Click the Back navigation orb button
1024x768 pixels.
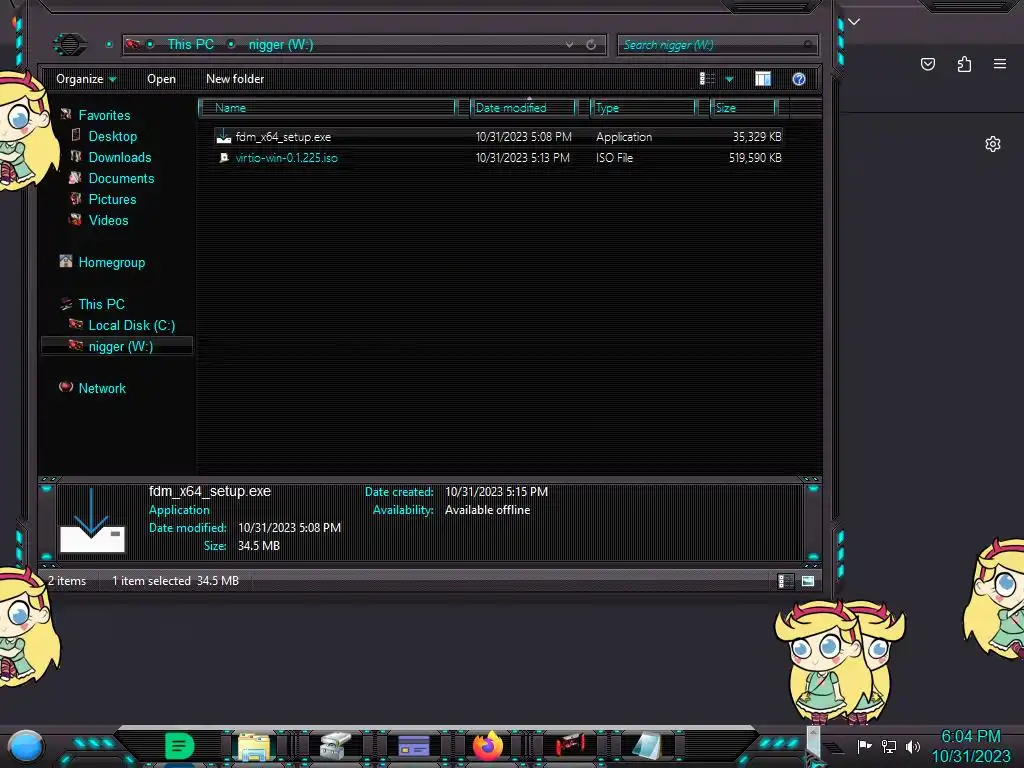coord(69,44)
